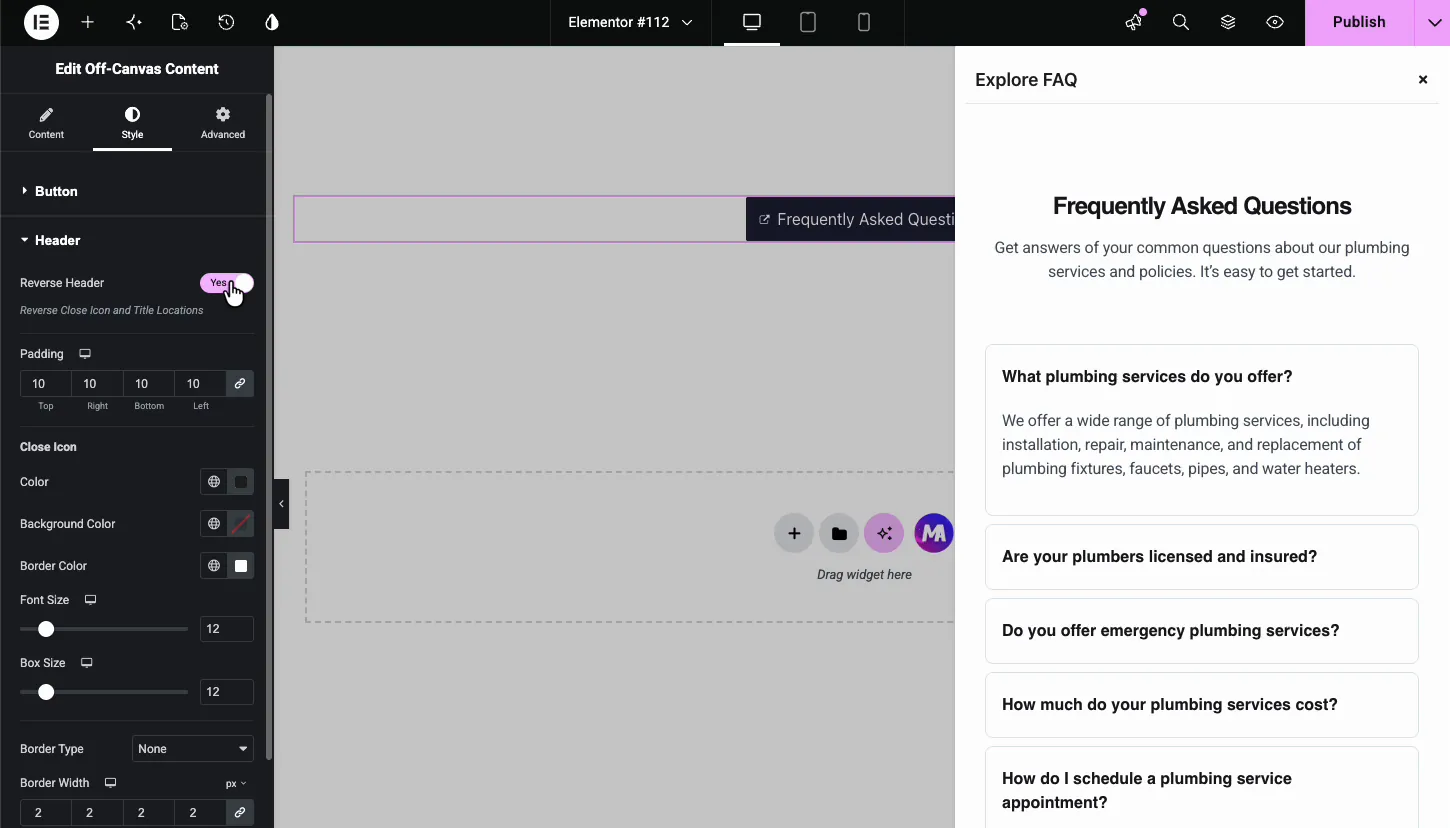The height and width of the screenshot is (828, 1450).
Task: Switch to mobile preview mode
Action: 864,22
